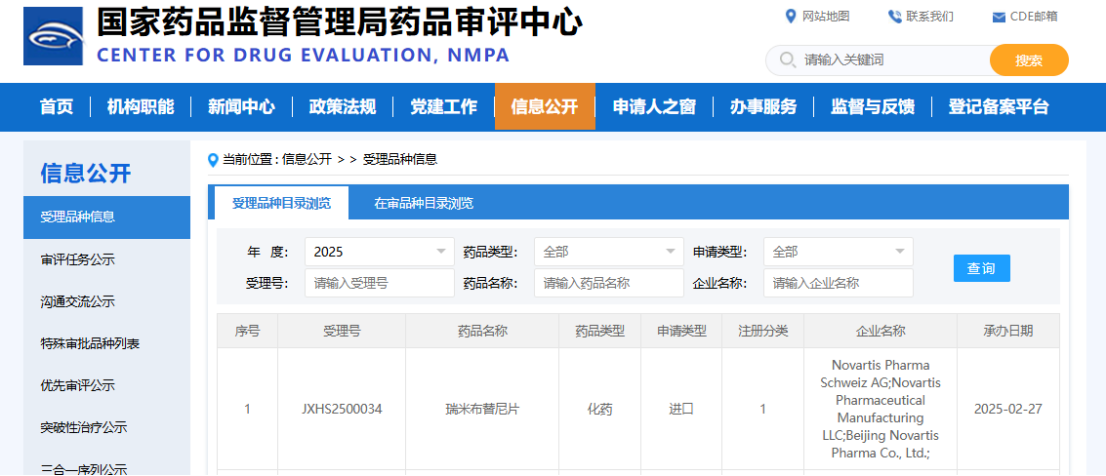This screenshot has height=476, width=1106.
Task: Click the orange 搜索 button
Action: tap(1028, 60)
